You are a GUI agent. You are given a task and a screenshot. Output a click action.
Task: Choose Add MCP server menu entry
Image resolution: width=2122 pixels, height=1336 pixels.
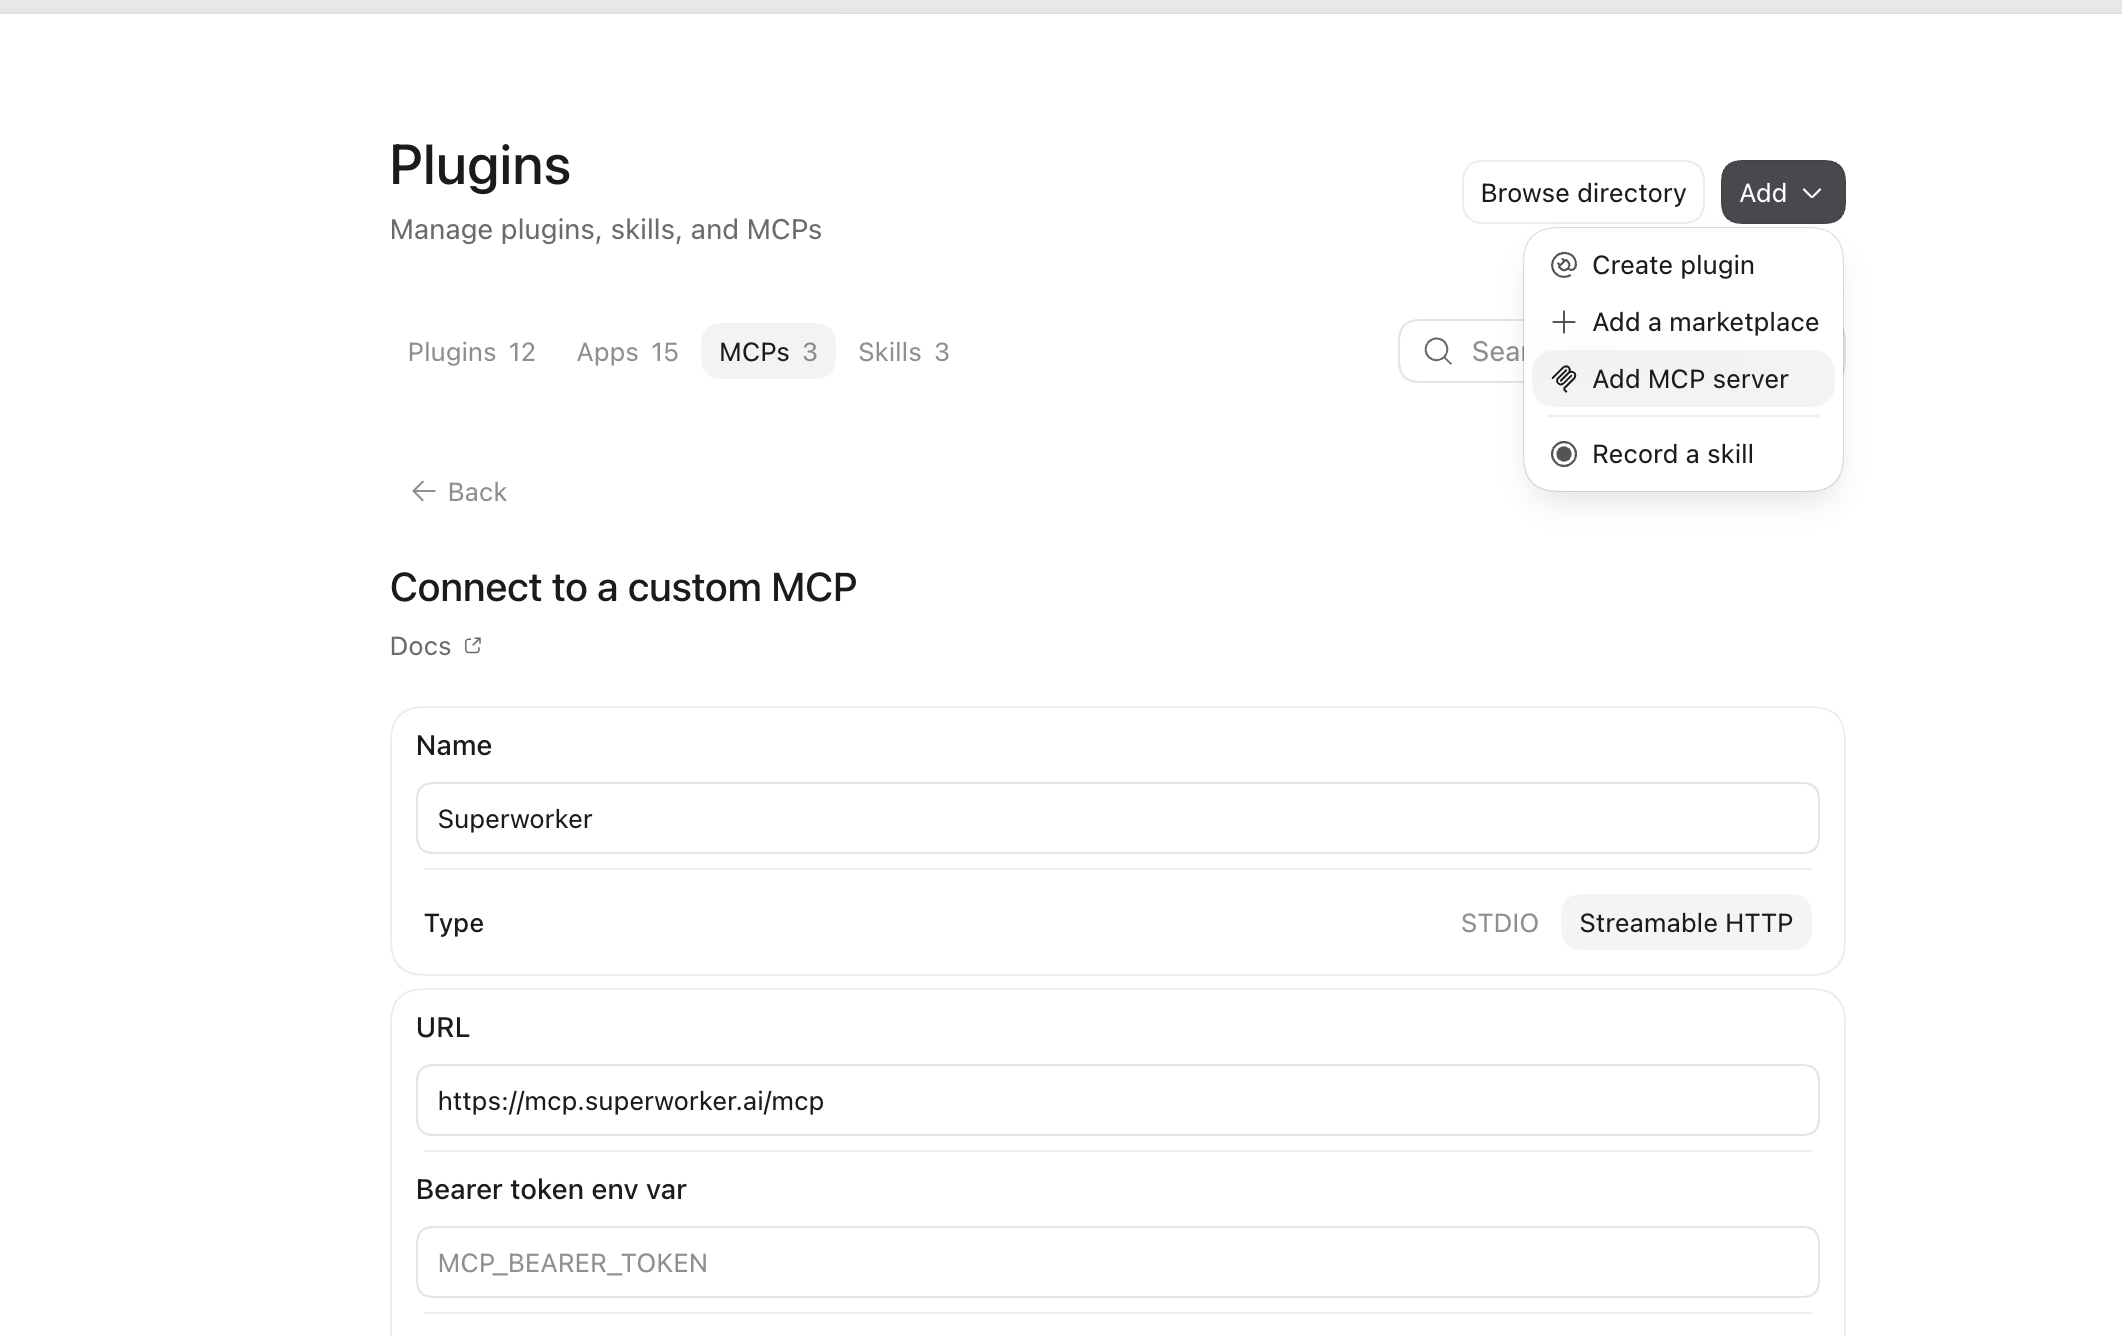click(1683, 379)
